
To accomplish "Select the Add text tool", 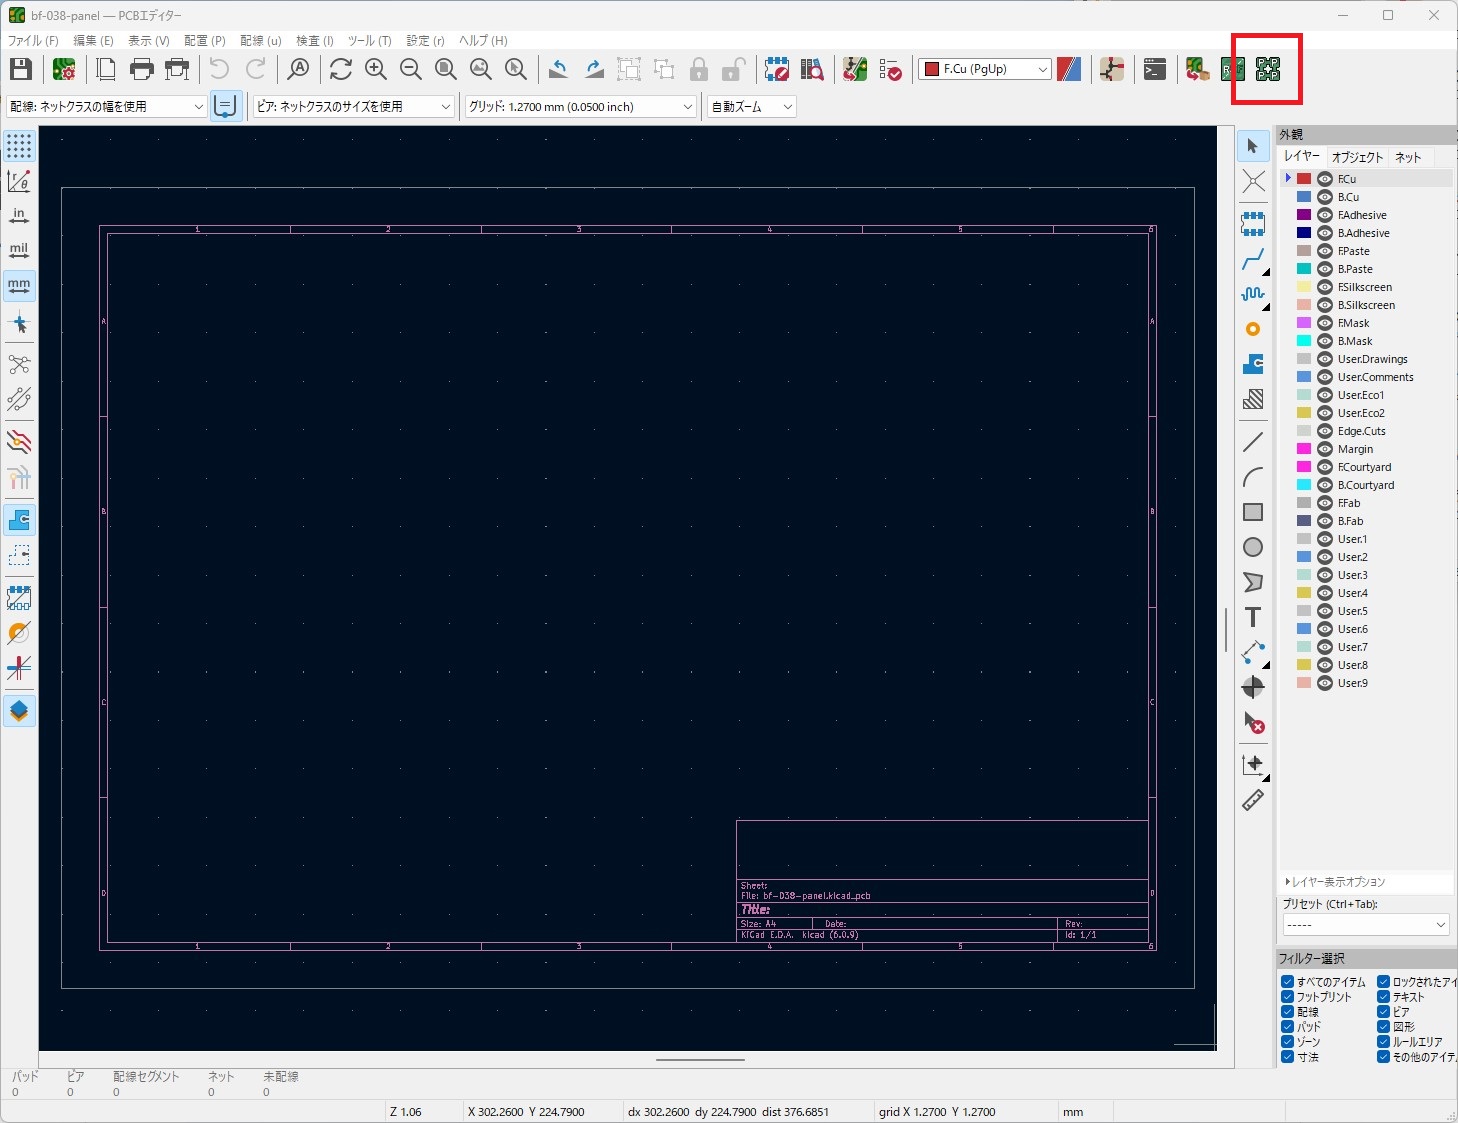I will pos(1253,617).
